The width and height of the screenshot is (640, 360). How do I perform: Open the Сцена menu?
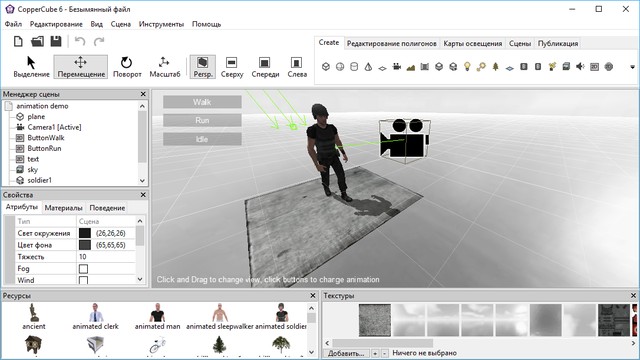tap(121, 24)
